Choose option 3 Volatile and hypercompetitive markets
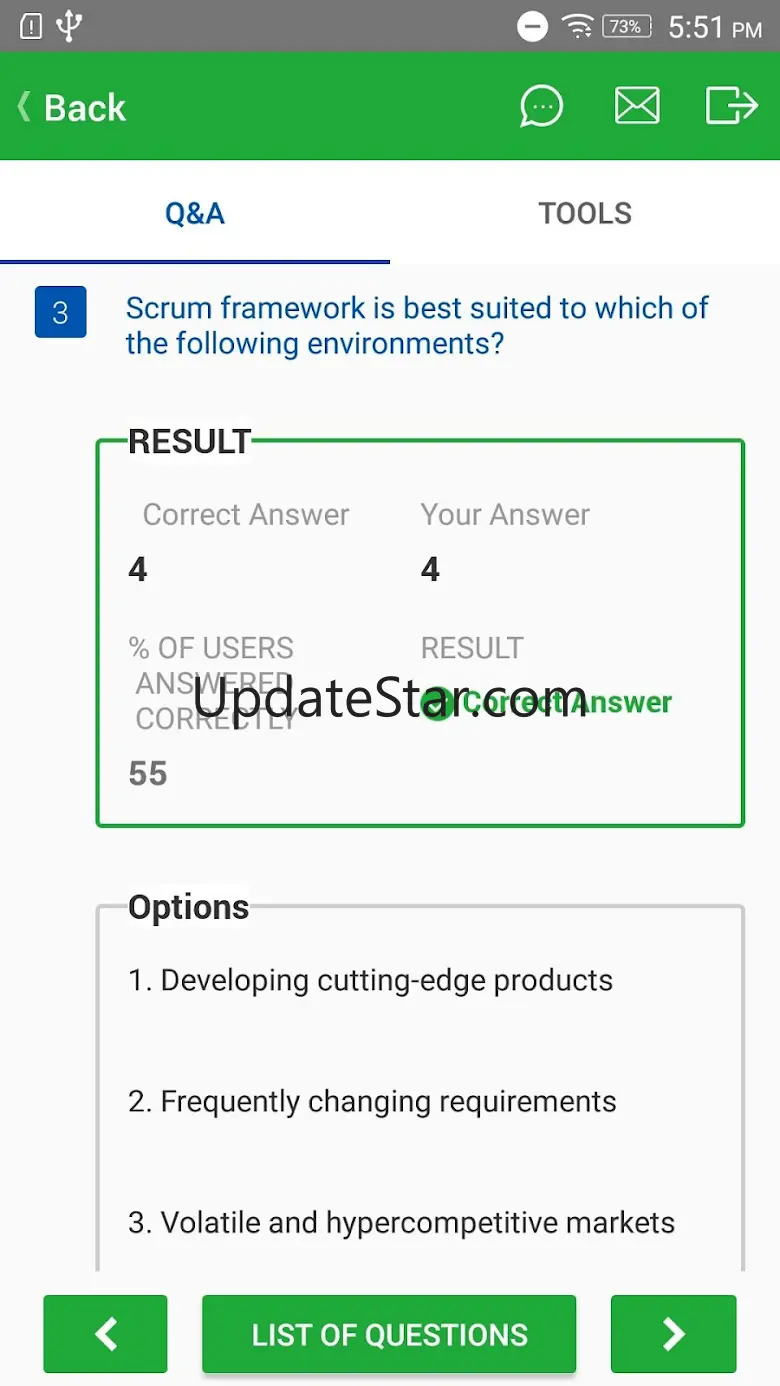 click(x=401, y=1222)
